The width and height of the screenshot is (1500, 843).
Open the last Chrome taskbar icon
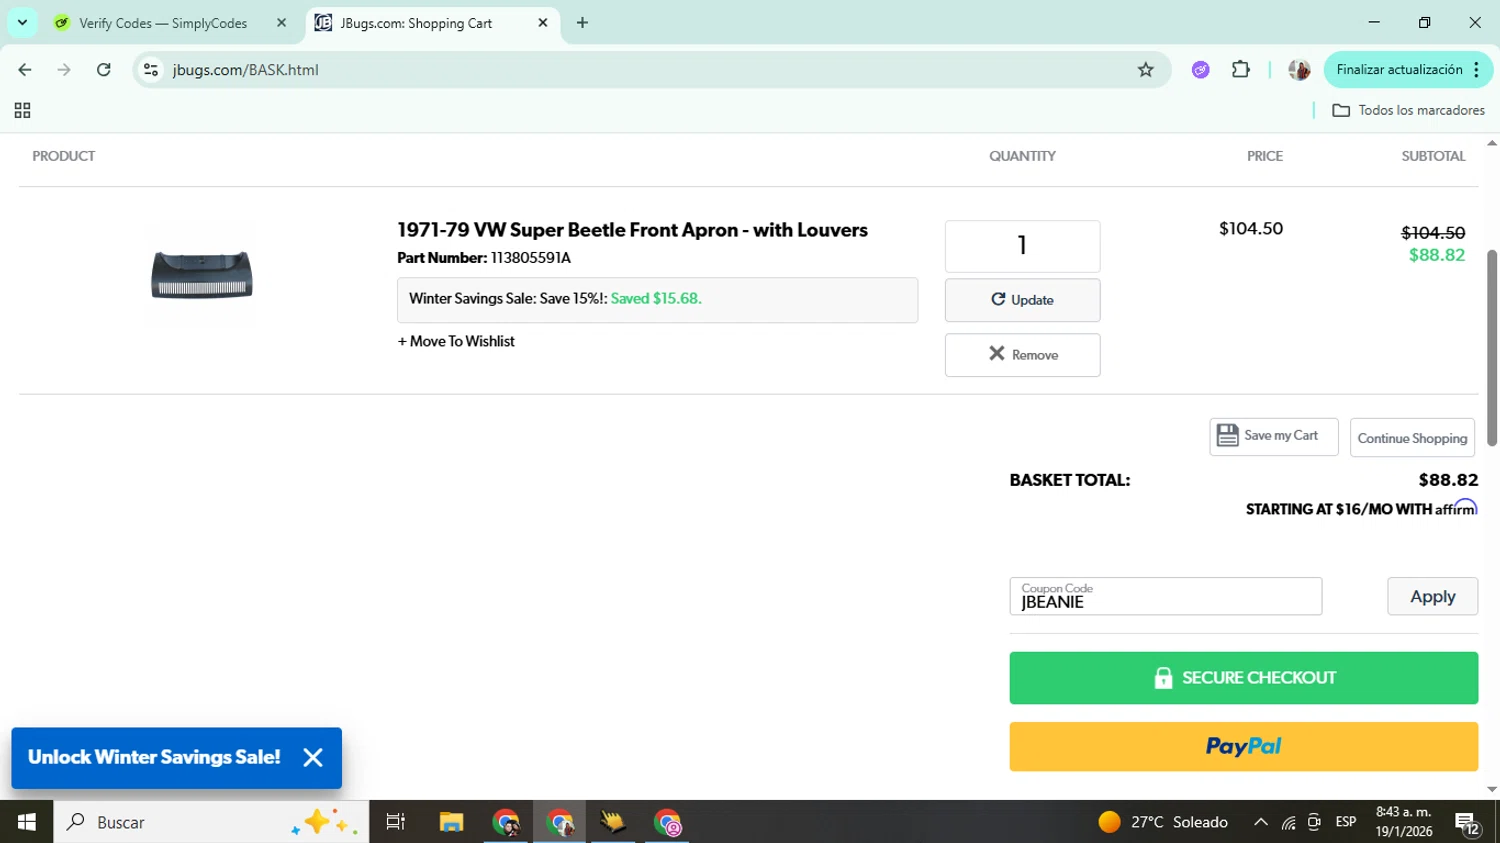[667, 822]
